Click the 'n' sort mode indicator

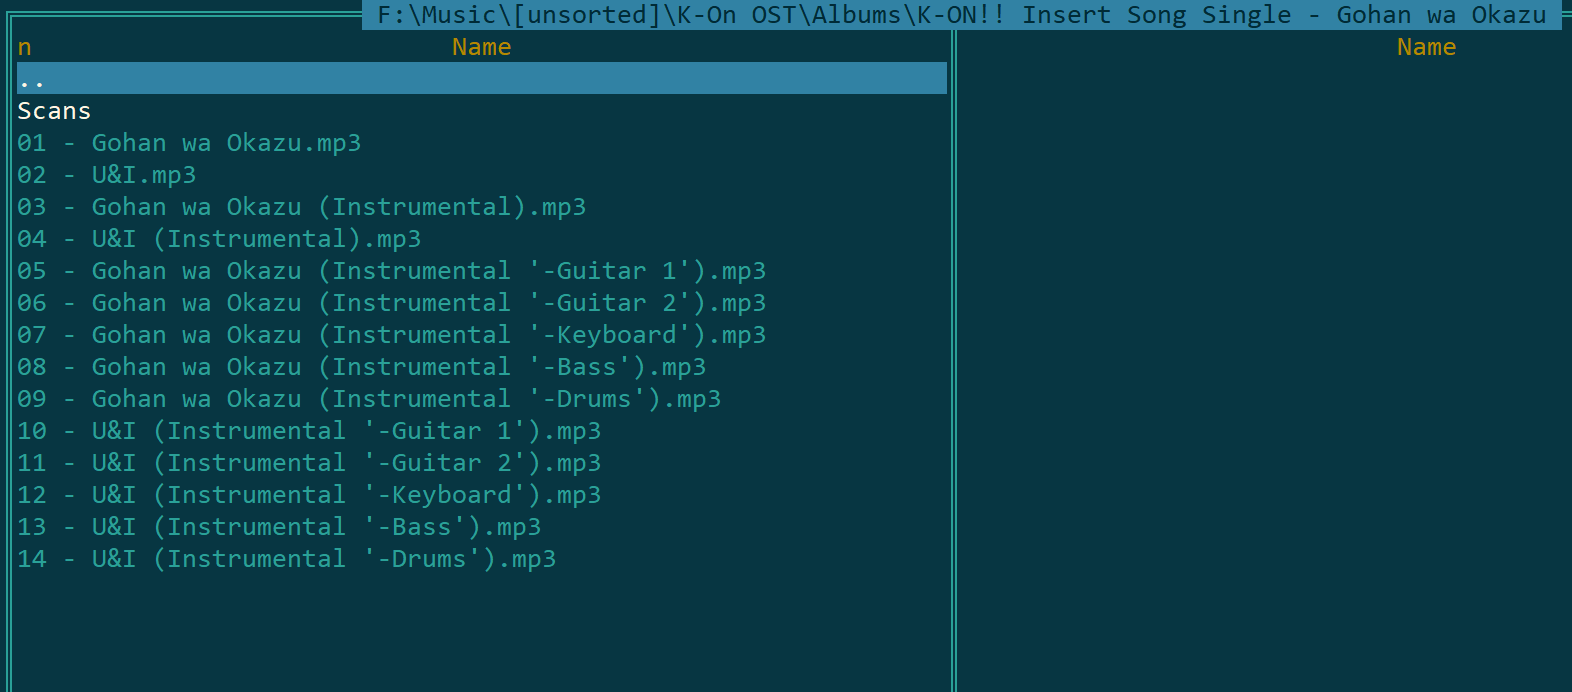[x=24, y=47]
